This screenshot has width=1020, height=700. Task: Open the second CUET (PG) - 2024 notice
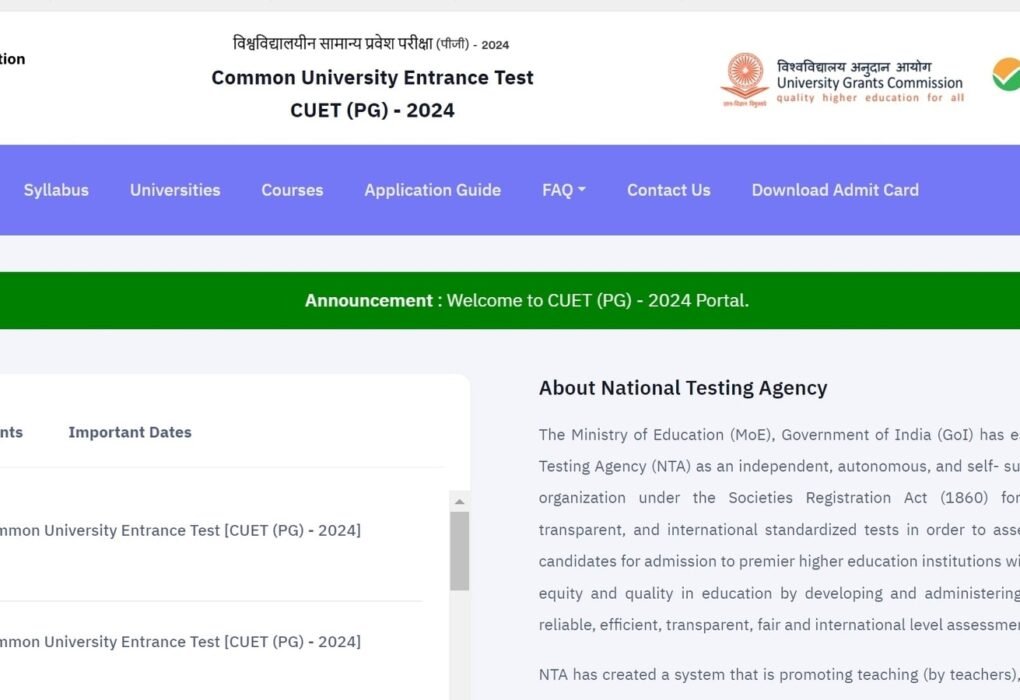tap(180, 641)
